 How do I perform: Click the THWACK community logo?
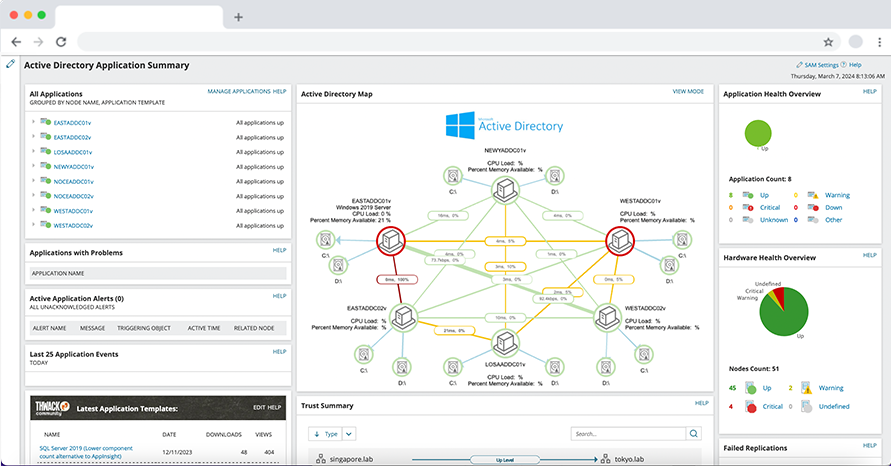click(x=52, y=408)
